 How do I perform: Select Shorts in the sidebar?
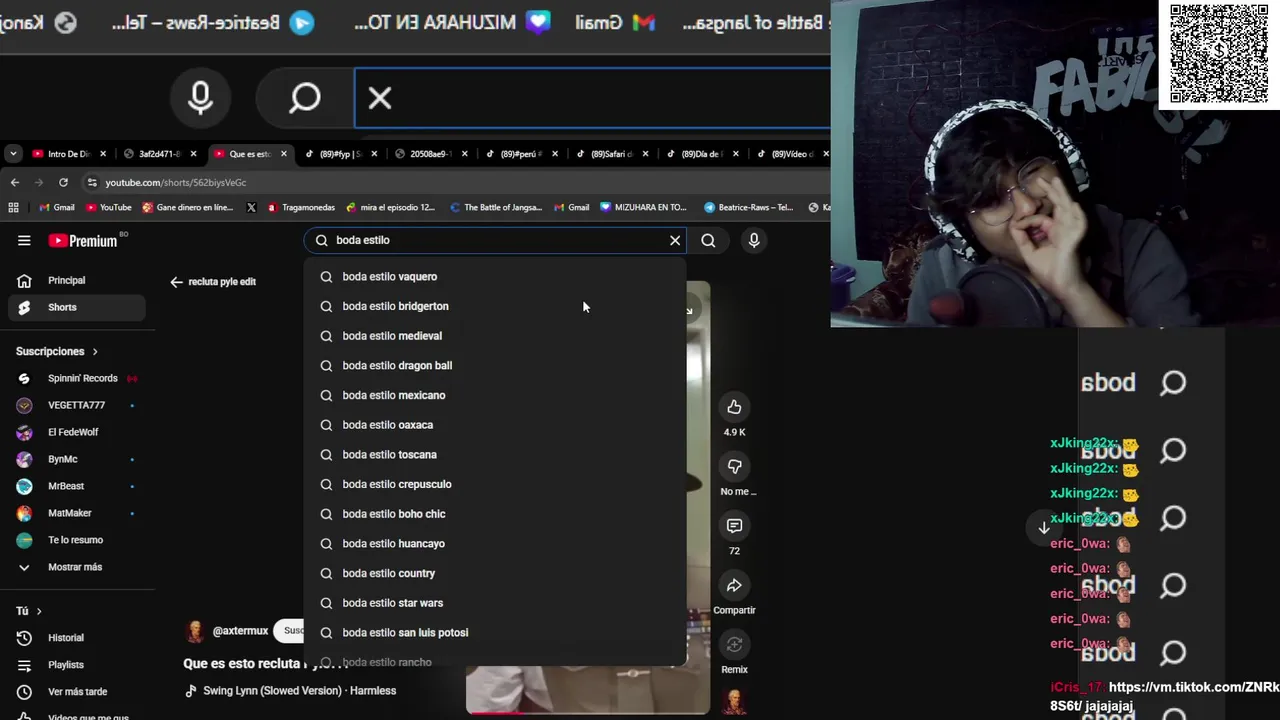(76, 307)
